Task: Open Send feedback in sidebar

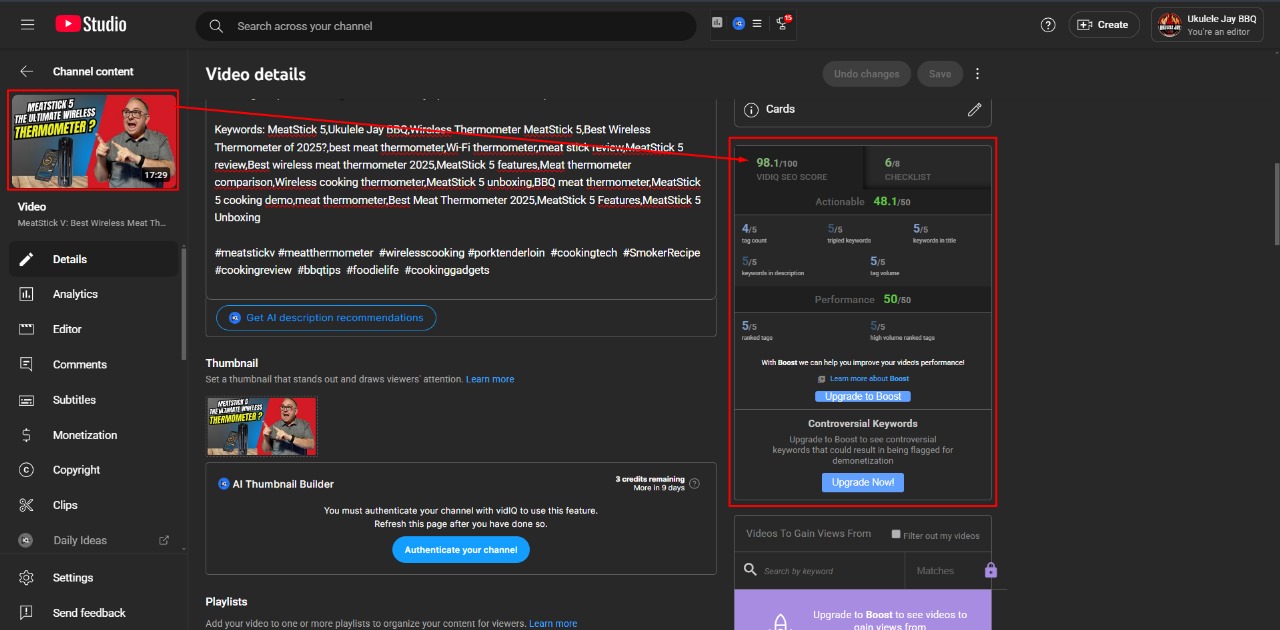Action: 92,613
